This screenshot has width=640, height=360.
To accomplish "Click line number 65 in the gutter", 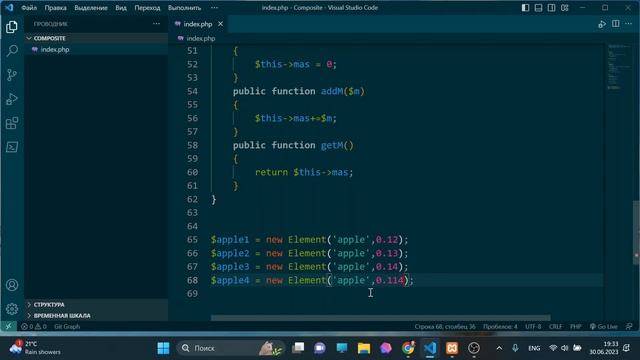I will (x=192, y=240).
